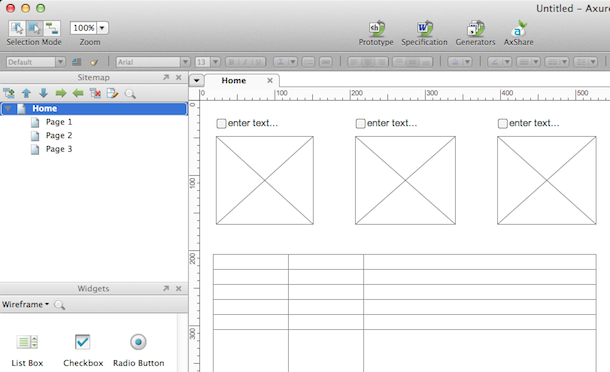Open the Arial font dropdown
610x372 pixels.
click(x=185, y=62)
